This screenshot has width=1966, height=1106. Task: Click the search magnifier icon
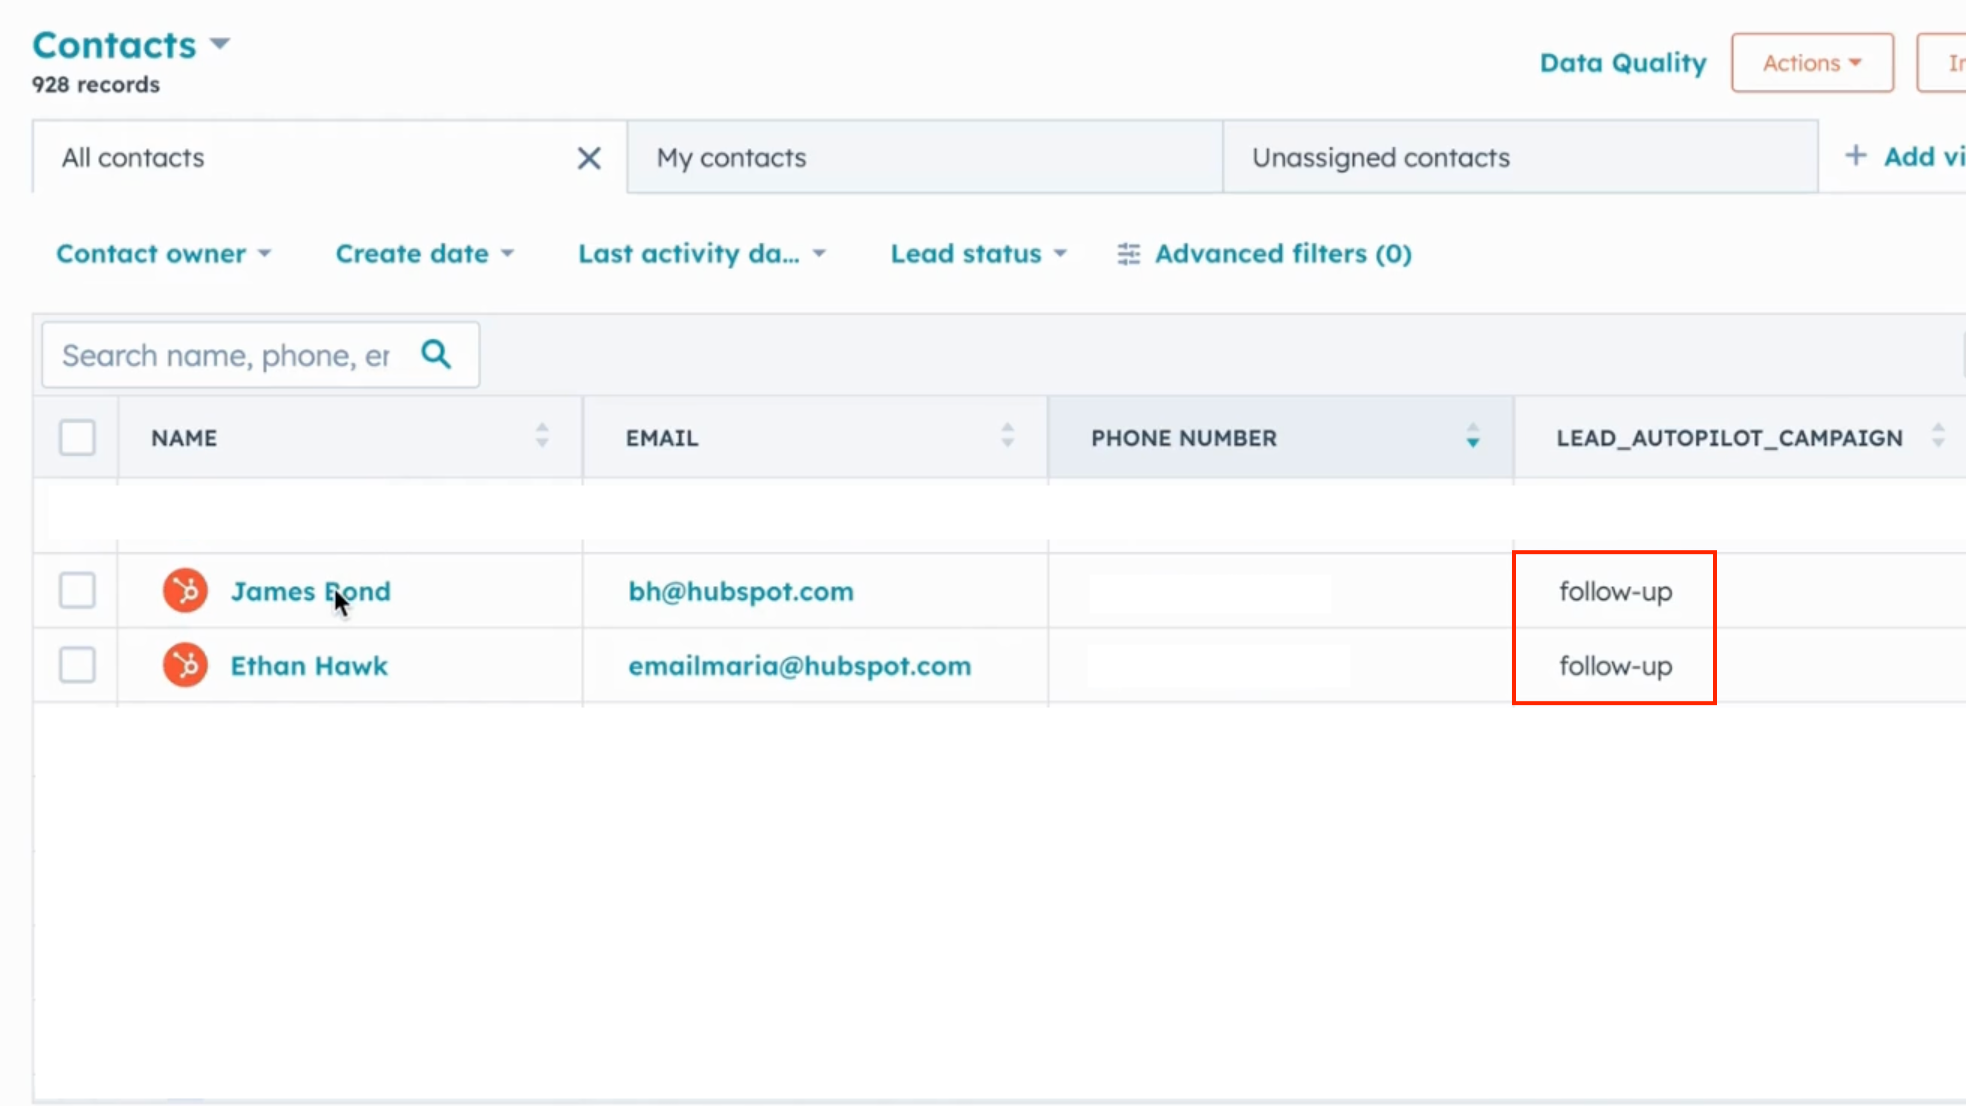[x=436, y=354]
